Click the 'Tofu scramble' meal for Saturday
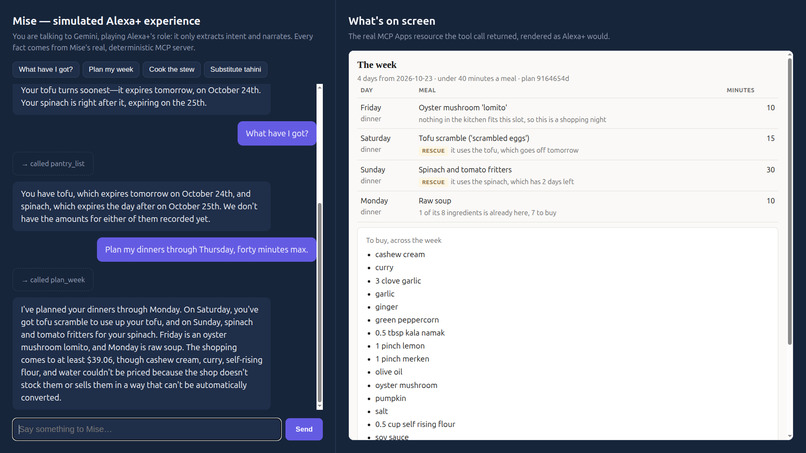The image size is (806, 453). tap(473, 138)
